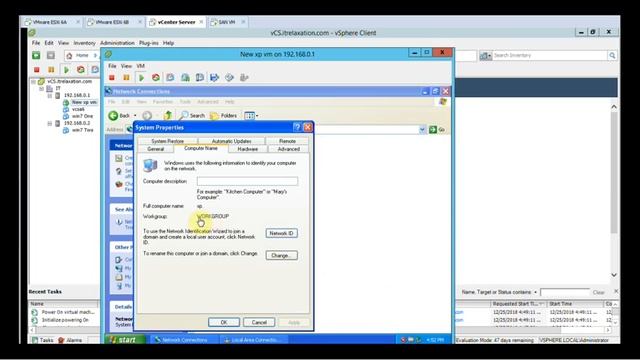Click the Up folder icon in Network Connections
This screenshot has width=640, height=360.
pos(167,116)
